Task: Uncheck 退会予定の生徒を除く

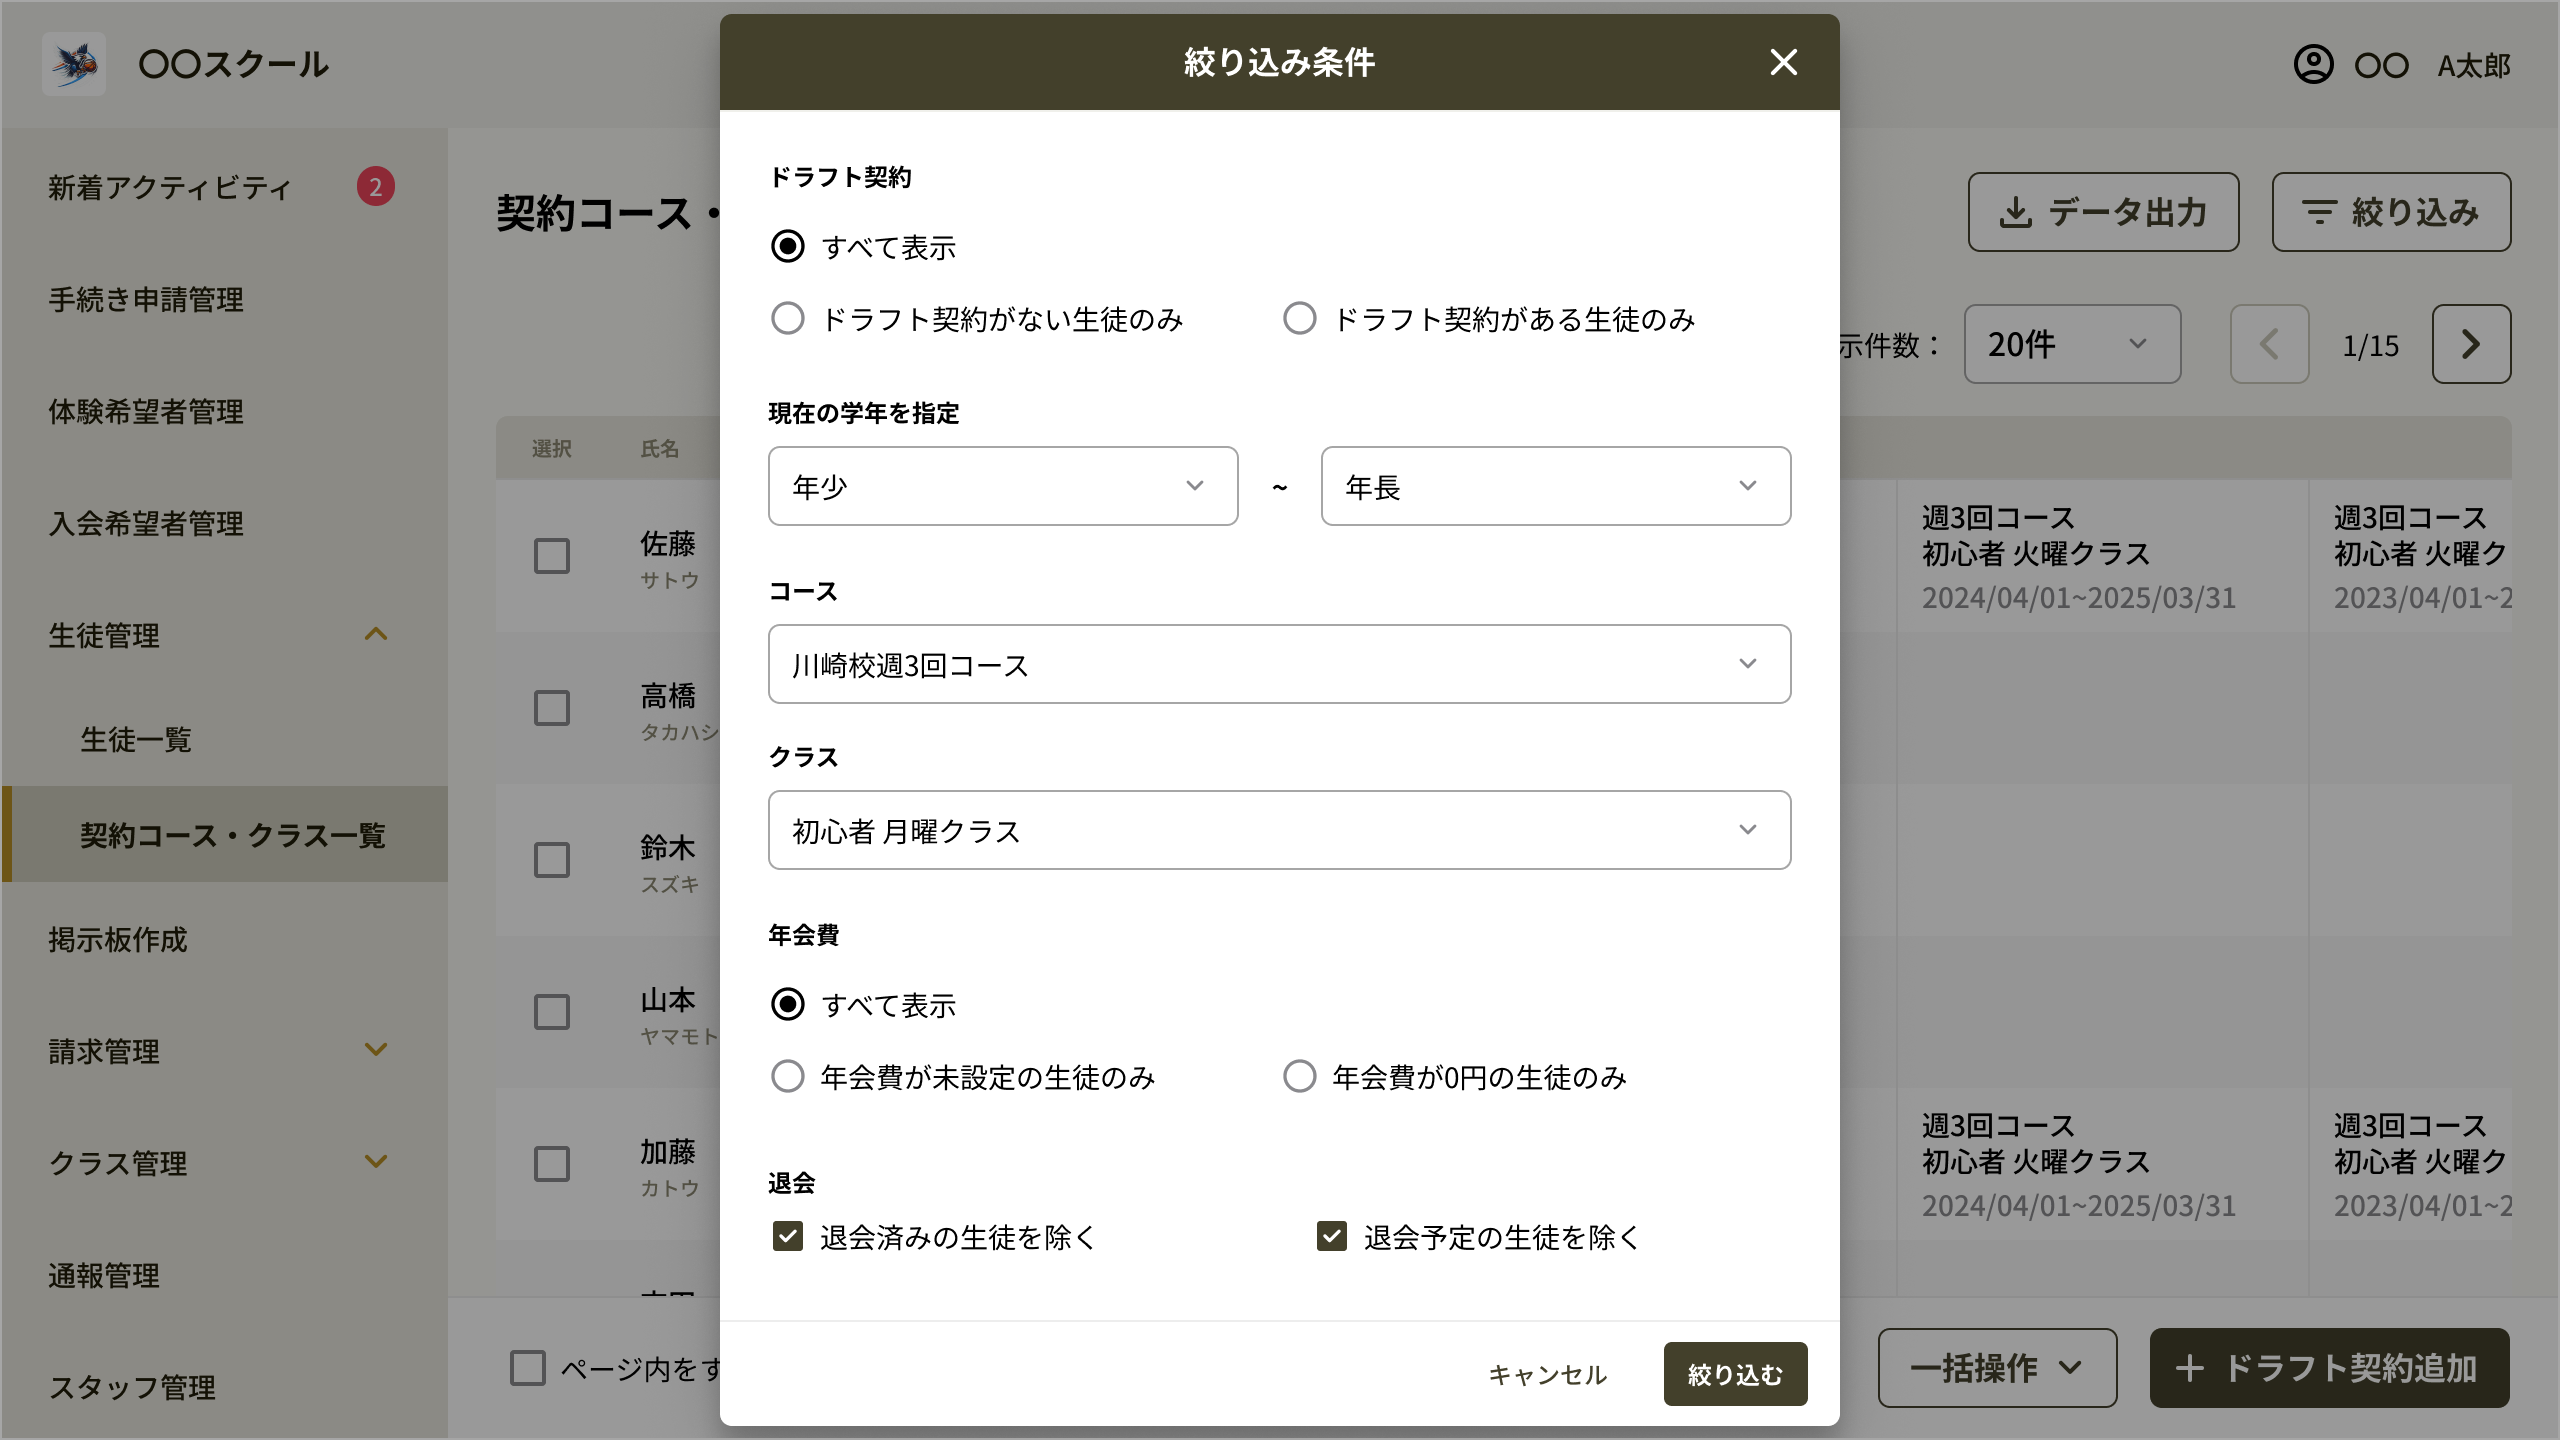Action: click(1332, 1236)
